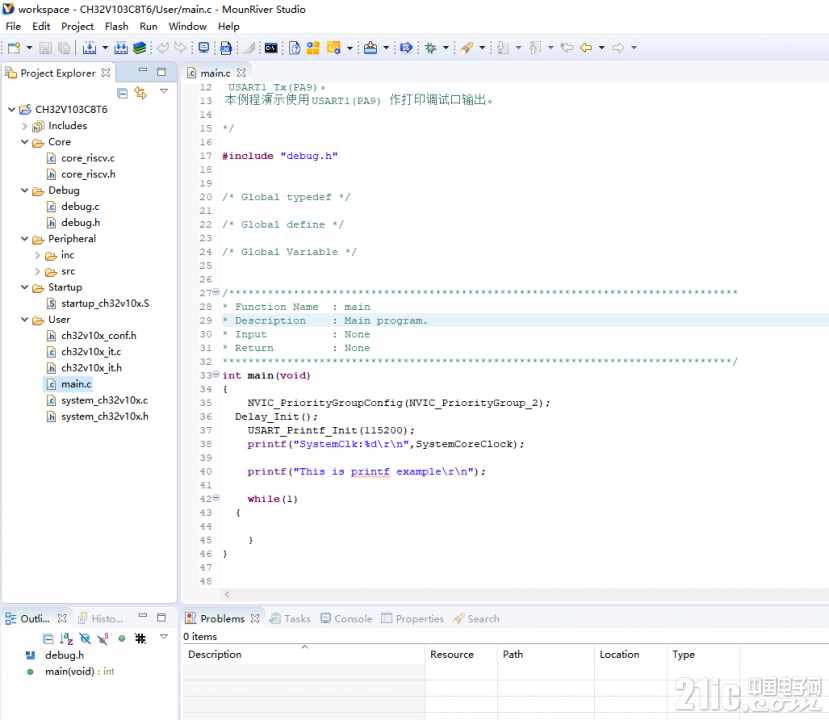
Task: Click the Collapse All icon in Project Explorer
Action: click(x=122, y=94)
